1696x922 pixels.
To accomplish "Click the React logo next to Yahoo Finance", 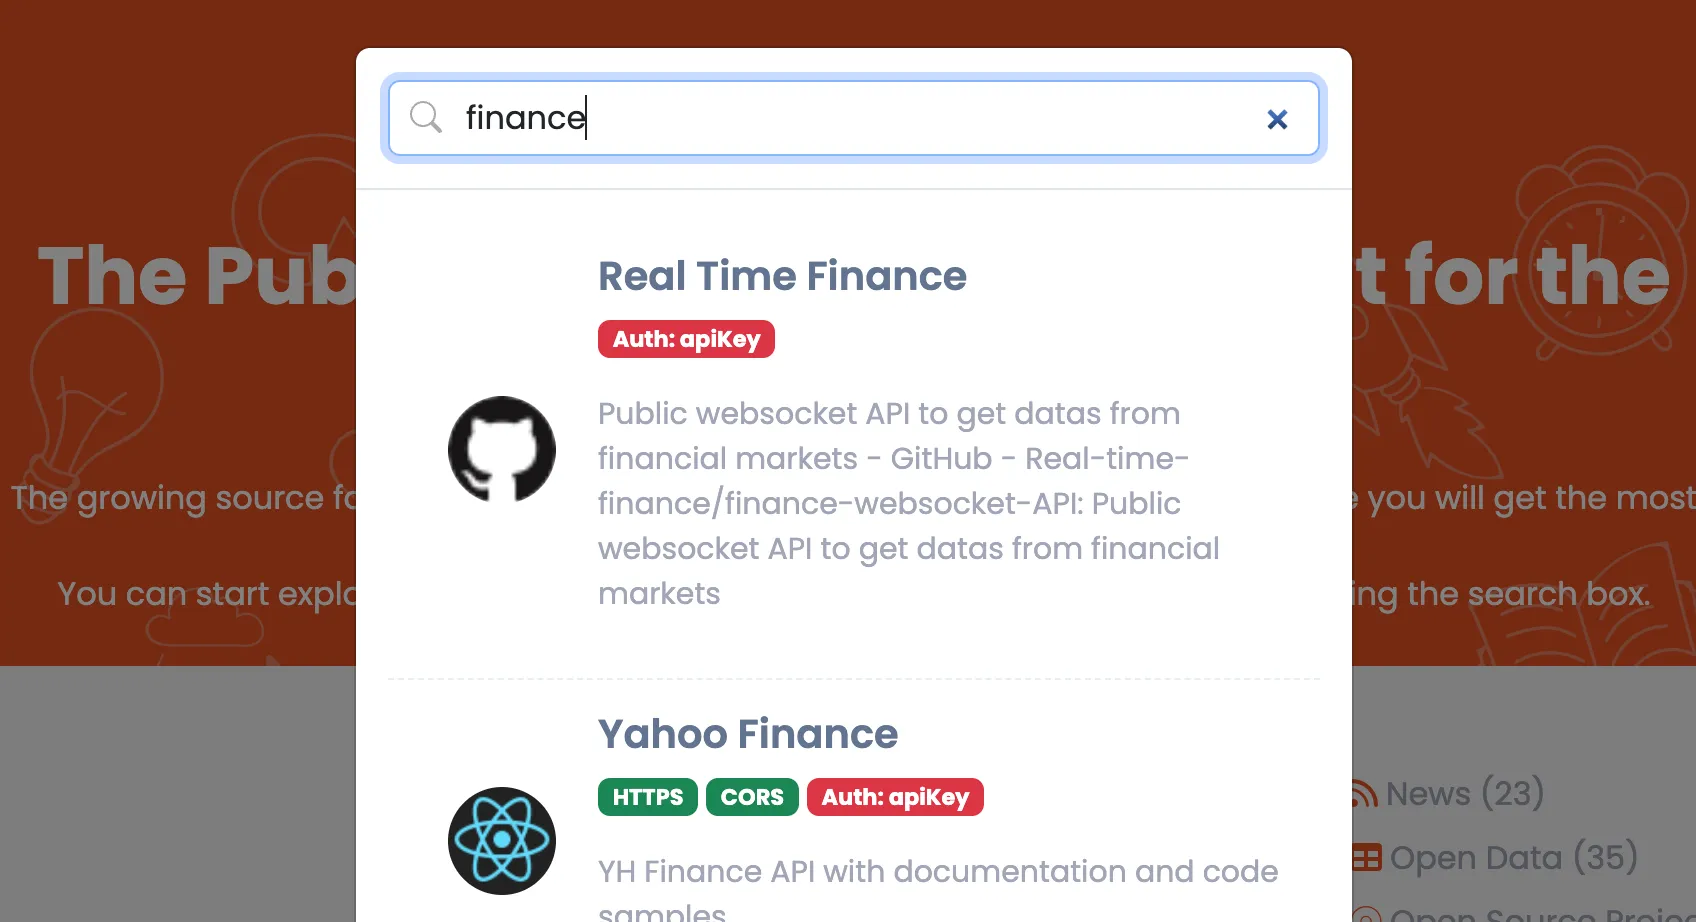I will [x=501, y=841].
